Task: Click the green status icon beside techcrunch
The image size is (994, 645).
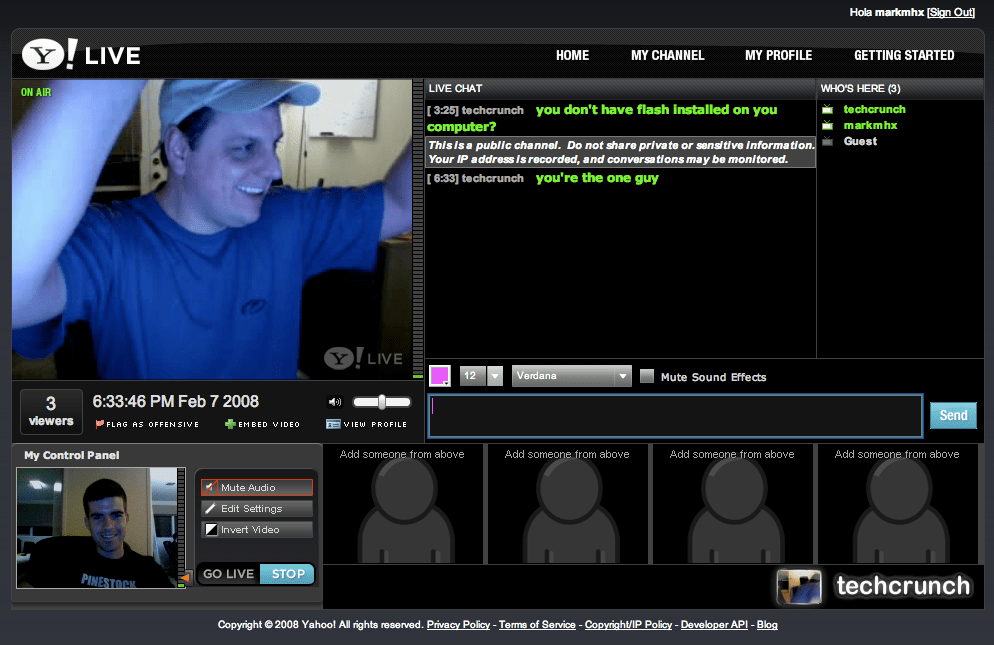Action: [x=827, y=109]
